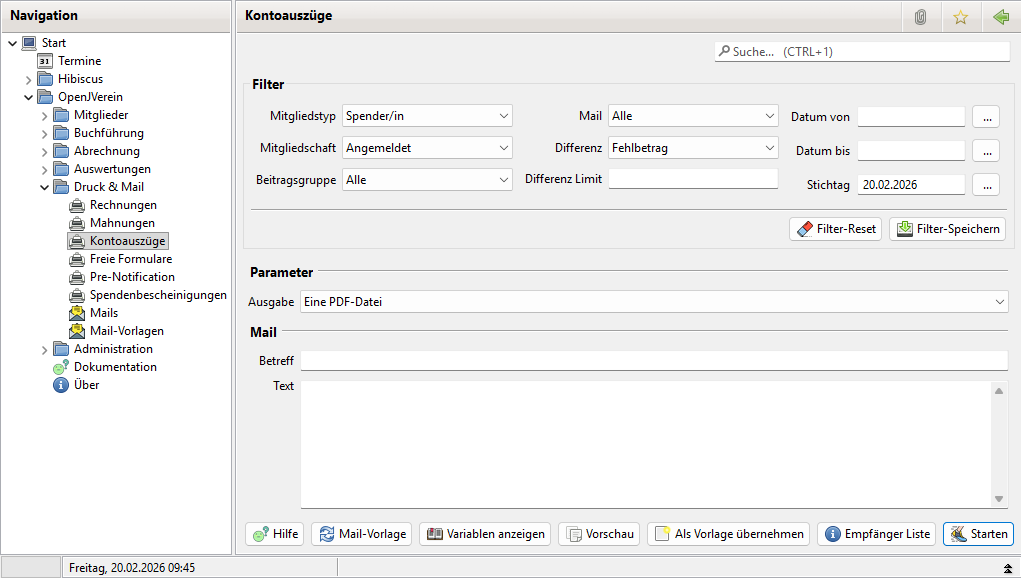Viewport: 1021px width, 578px height.
Task: Expand the Mitglieder folder
Action: point(44,115)
